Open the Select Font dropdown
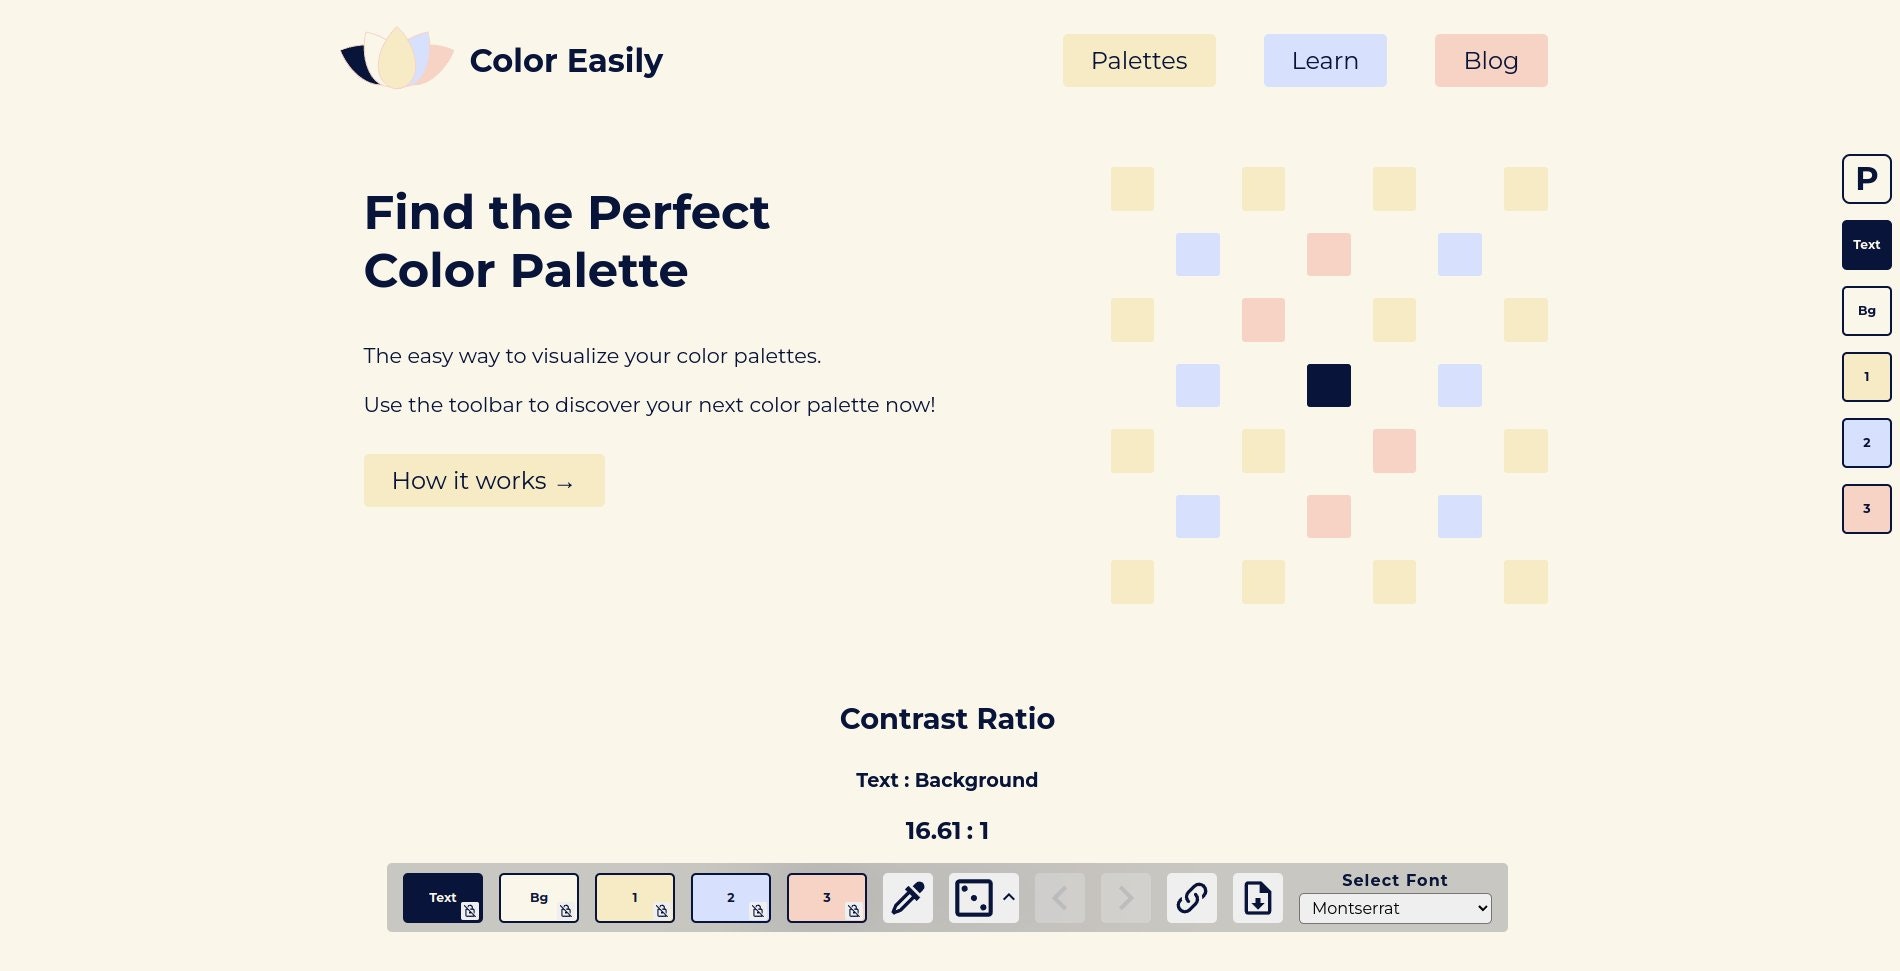This screenshot has width=1900, height=971. (1395, 908)
